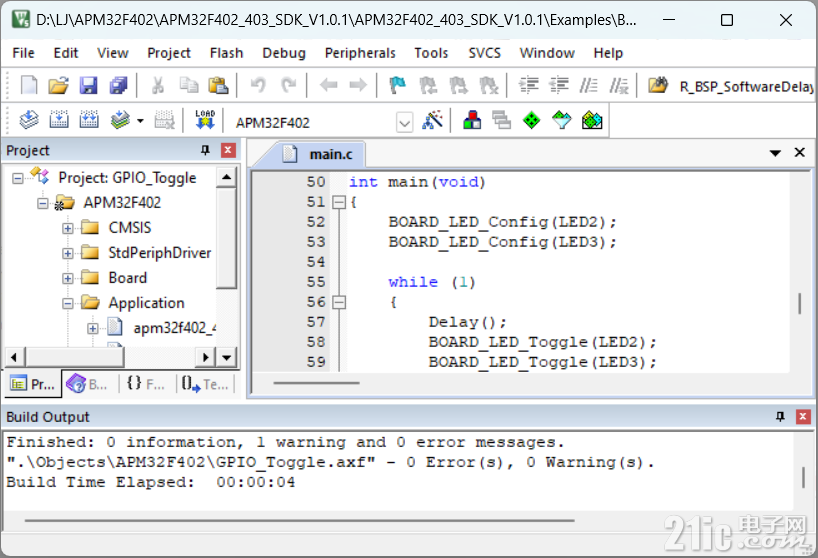Viewport: 818px width, 558px height.
Task: Close the Build Output panel
Action: click(803, 416)
